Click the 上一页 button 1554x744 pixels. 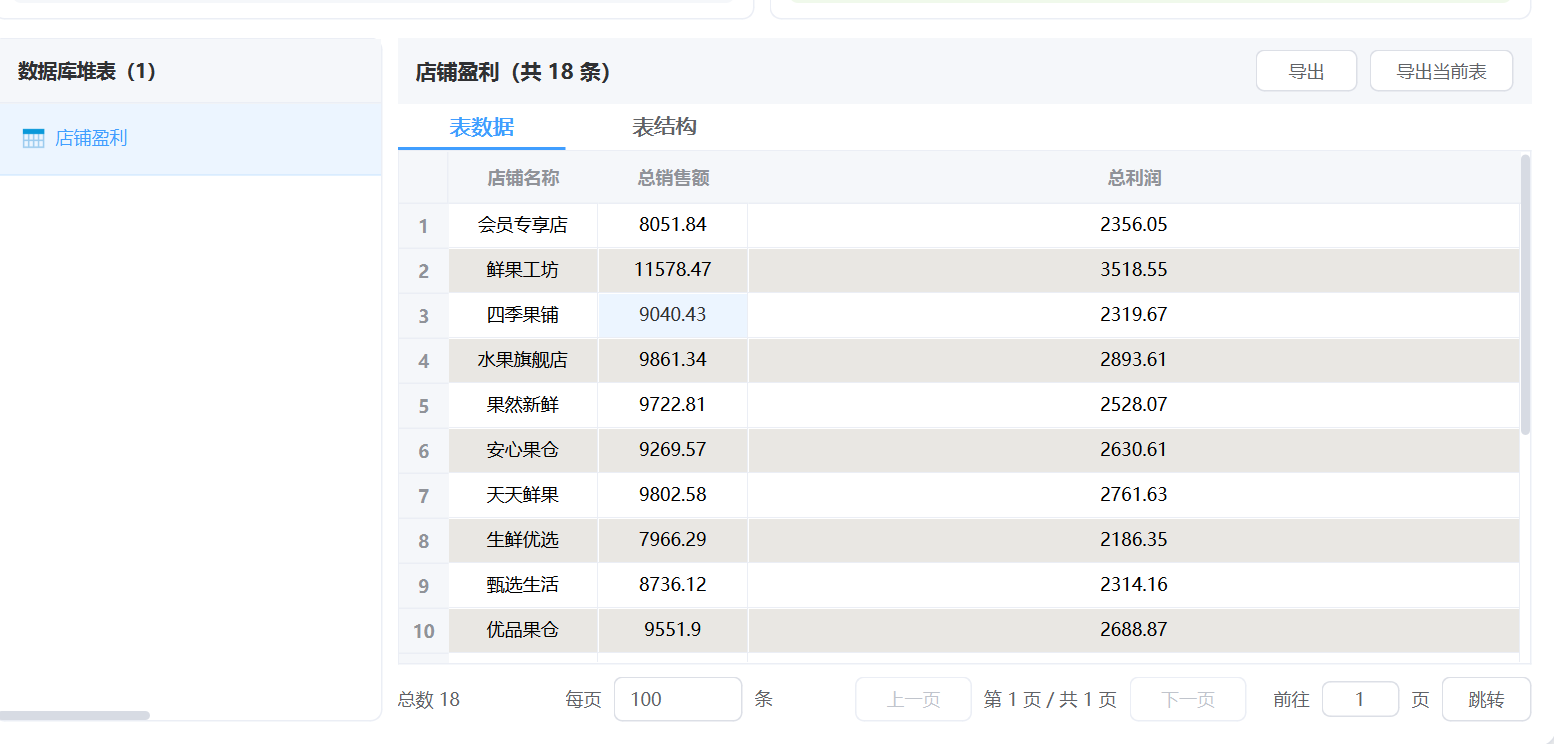click(x=913, y=699)
